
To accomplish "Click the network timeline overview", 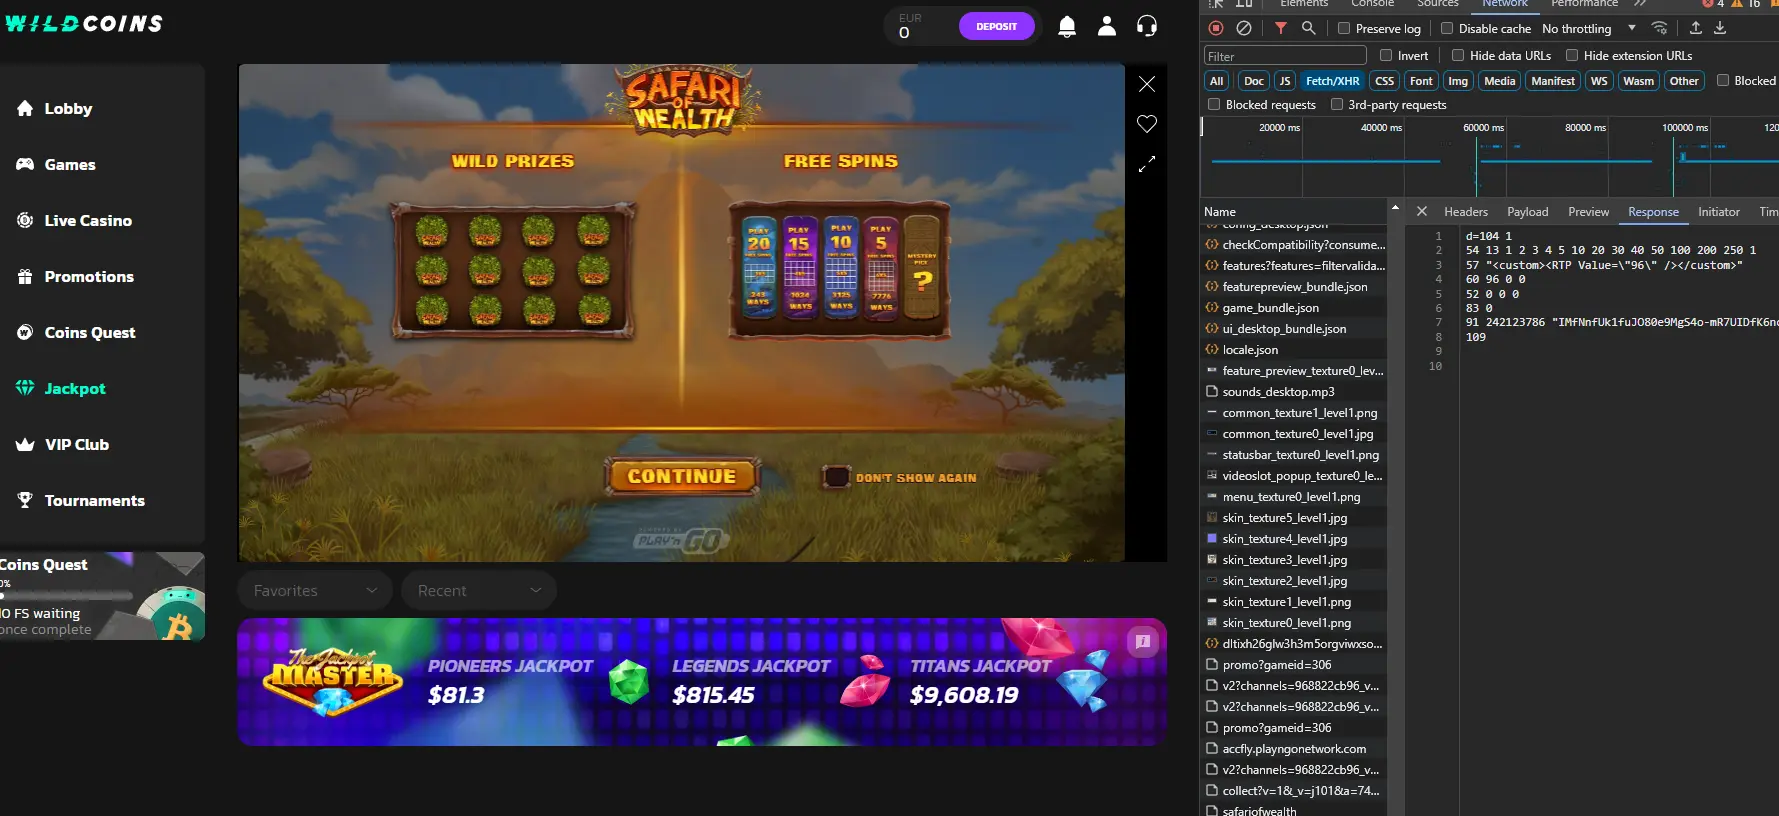I will coord(1490,158).
